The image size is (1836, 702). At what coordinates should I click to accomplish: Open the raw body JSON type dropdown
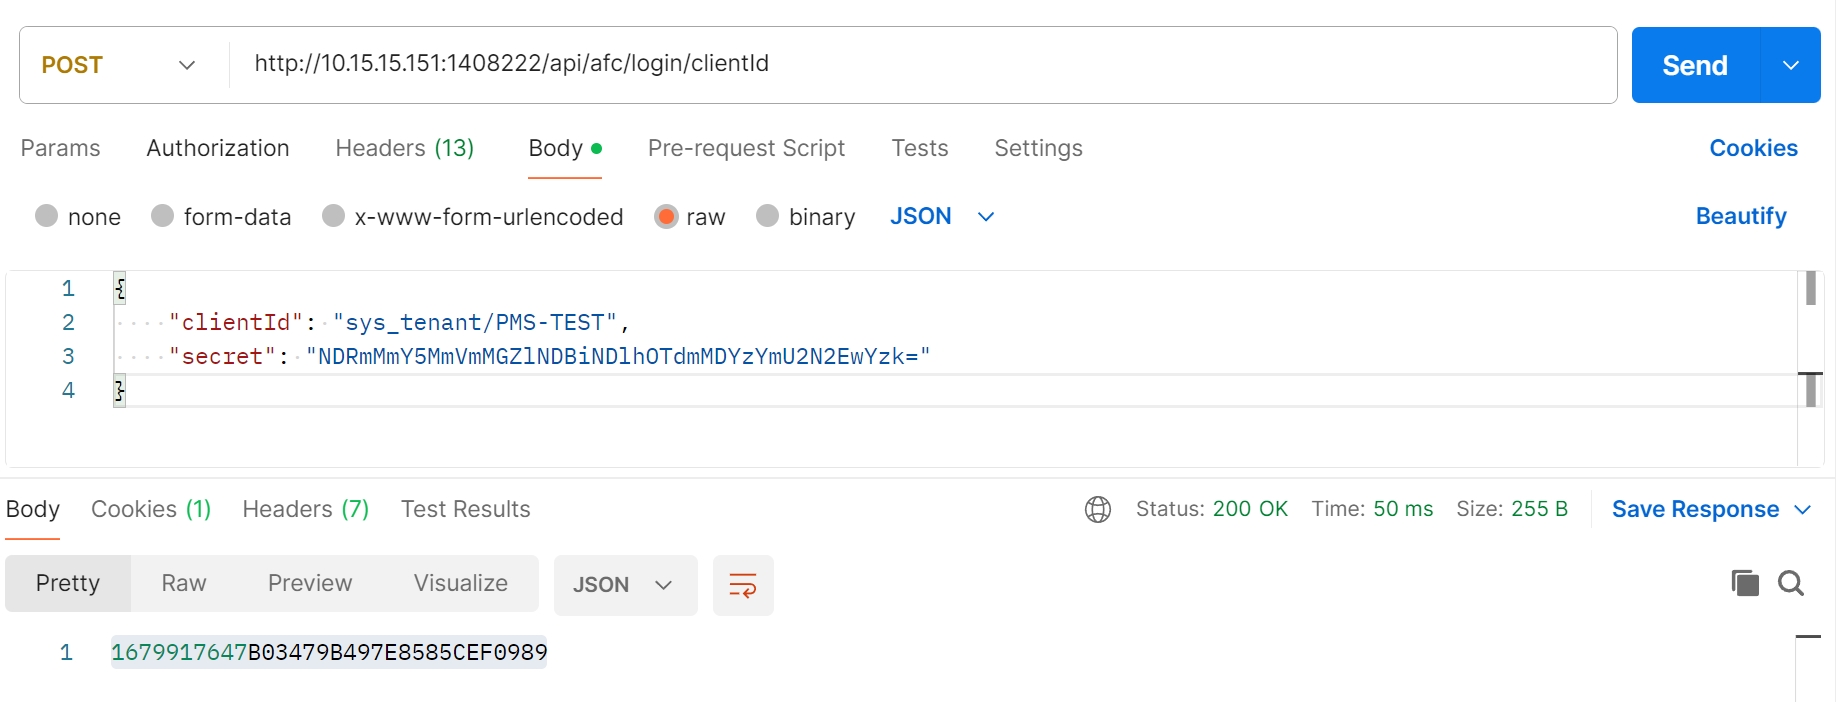(941, 216)
